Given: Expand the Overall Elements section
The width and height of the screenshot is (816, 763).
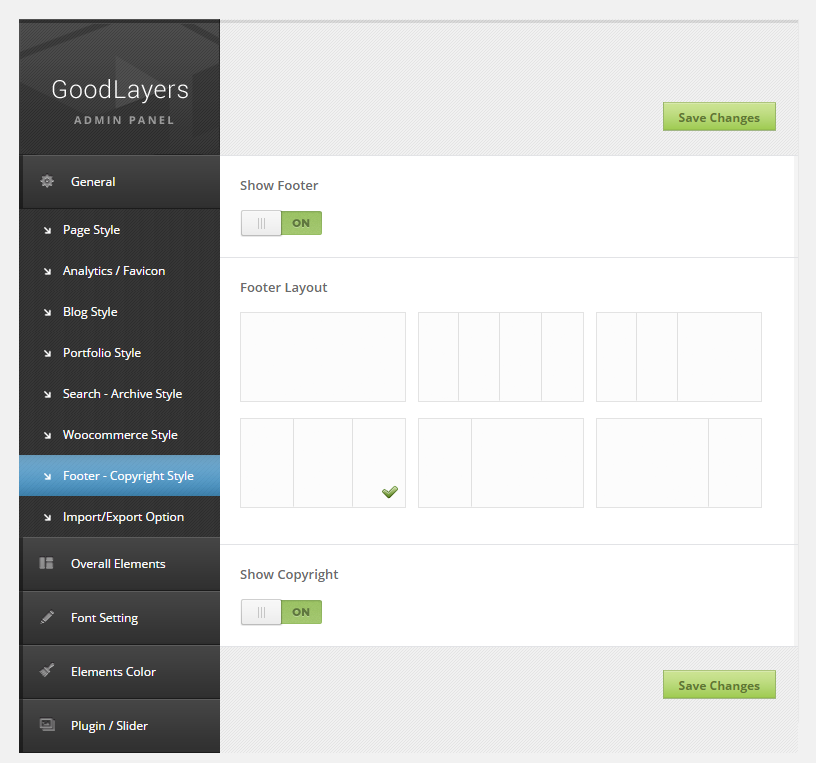Looking at the screenshot, I should [x=120, y=564].
